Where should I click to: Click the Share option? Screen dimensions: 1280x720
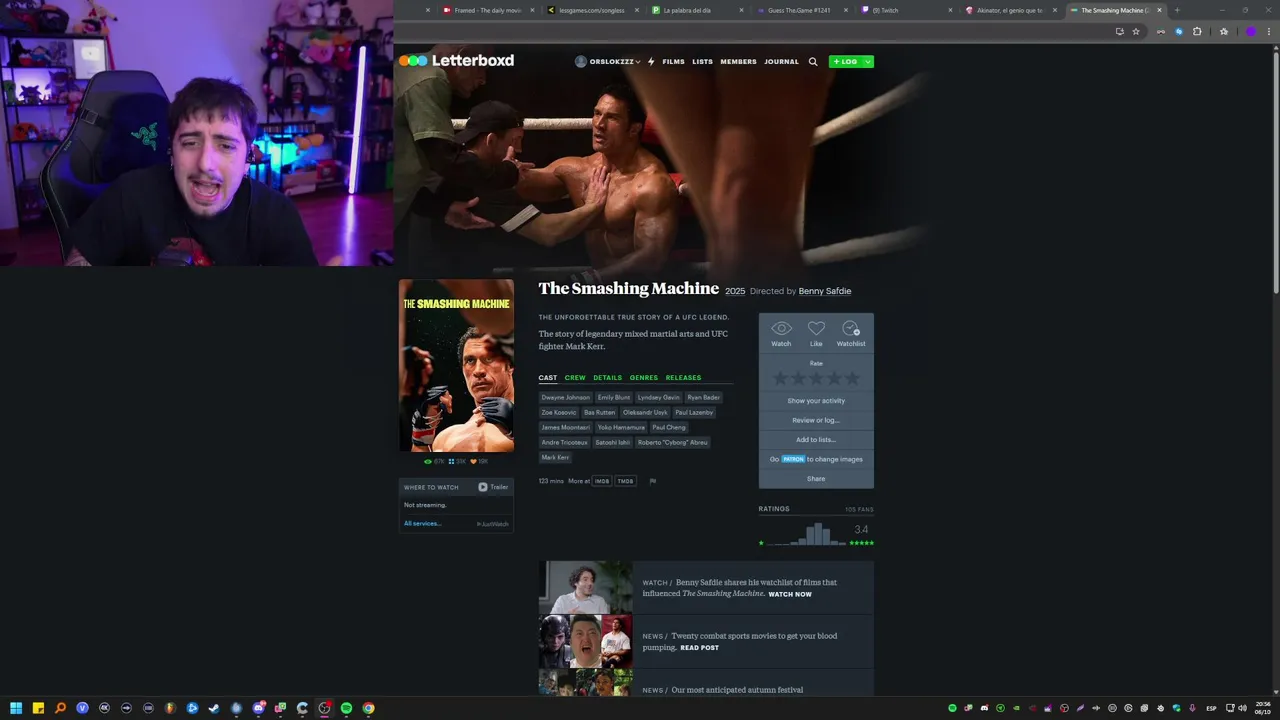[816, 479]
